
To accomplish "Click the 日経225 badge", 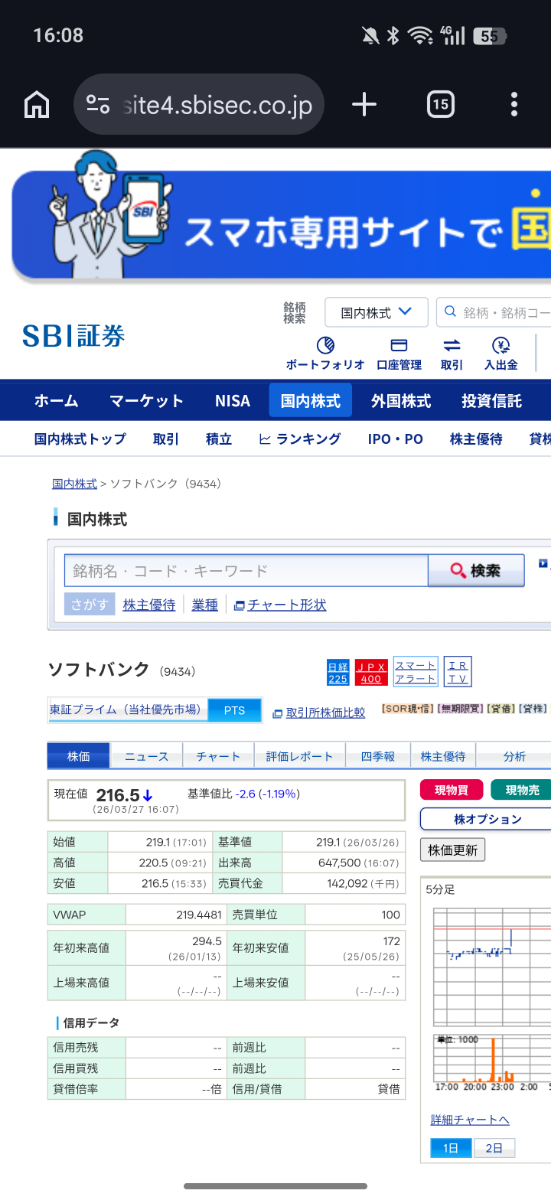I will pos(338,672).
